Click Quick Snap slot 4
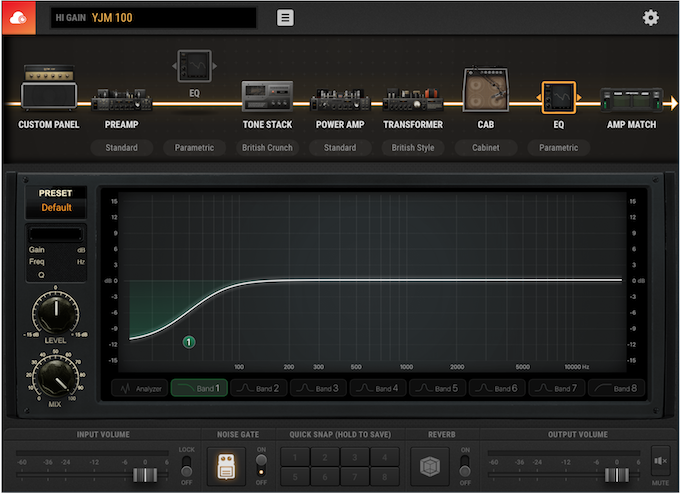 385,457
